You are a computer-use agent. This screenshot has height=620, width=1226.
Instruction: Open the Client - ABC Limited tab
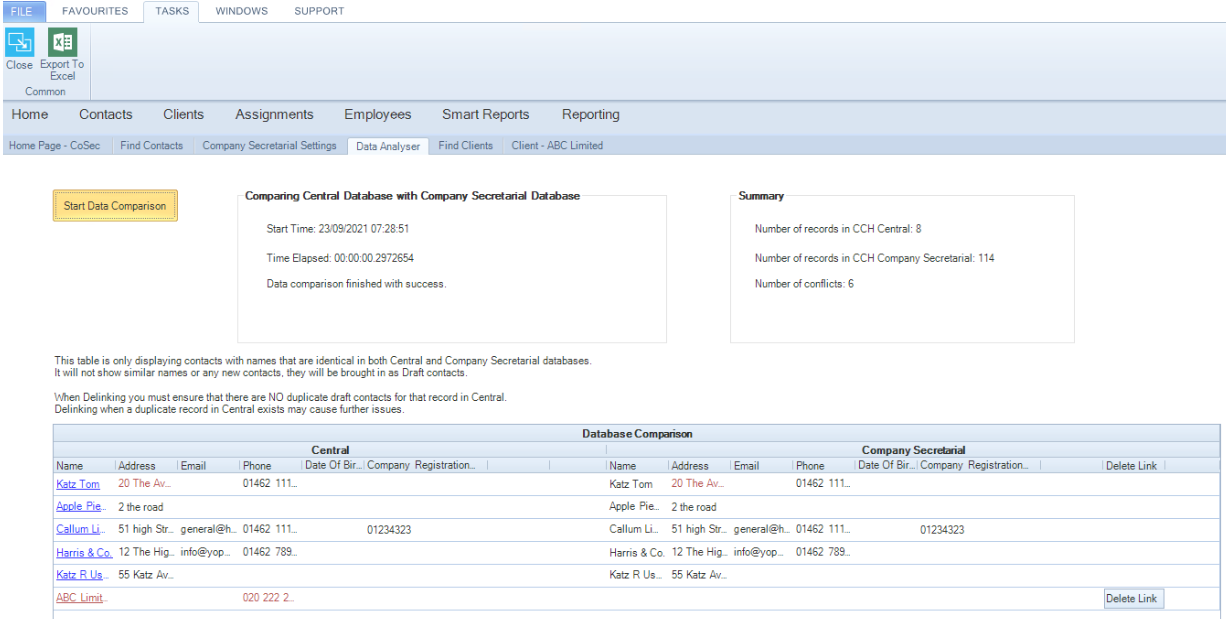557,145
